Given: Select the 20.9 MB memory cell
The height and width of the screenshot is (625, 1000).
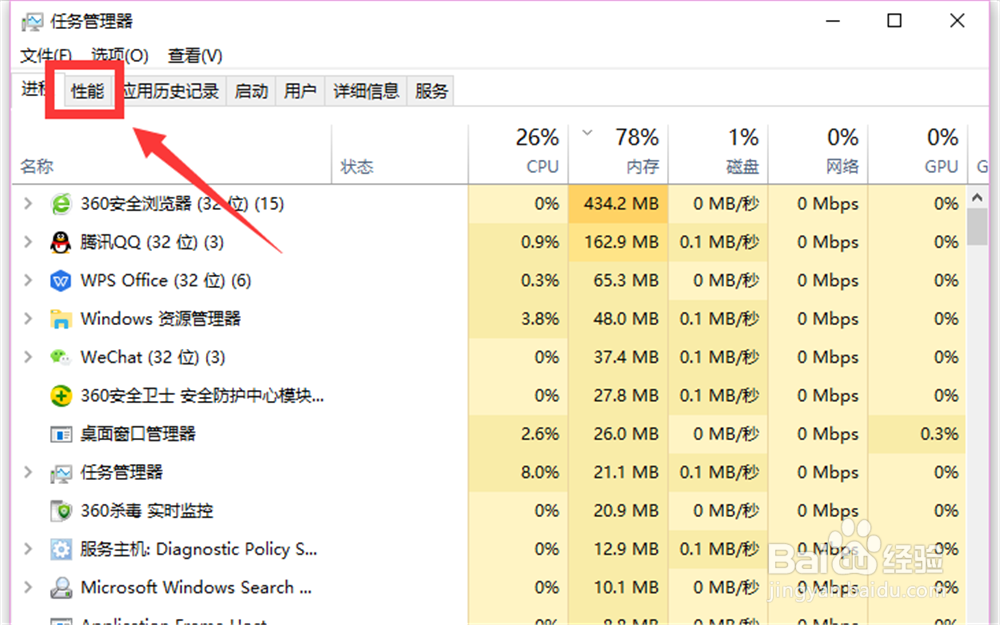Looking at the screenshot, I should point(619,511).
